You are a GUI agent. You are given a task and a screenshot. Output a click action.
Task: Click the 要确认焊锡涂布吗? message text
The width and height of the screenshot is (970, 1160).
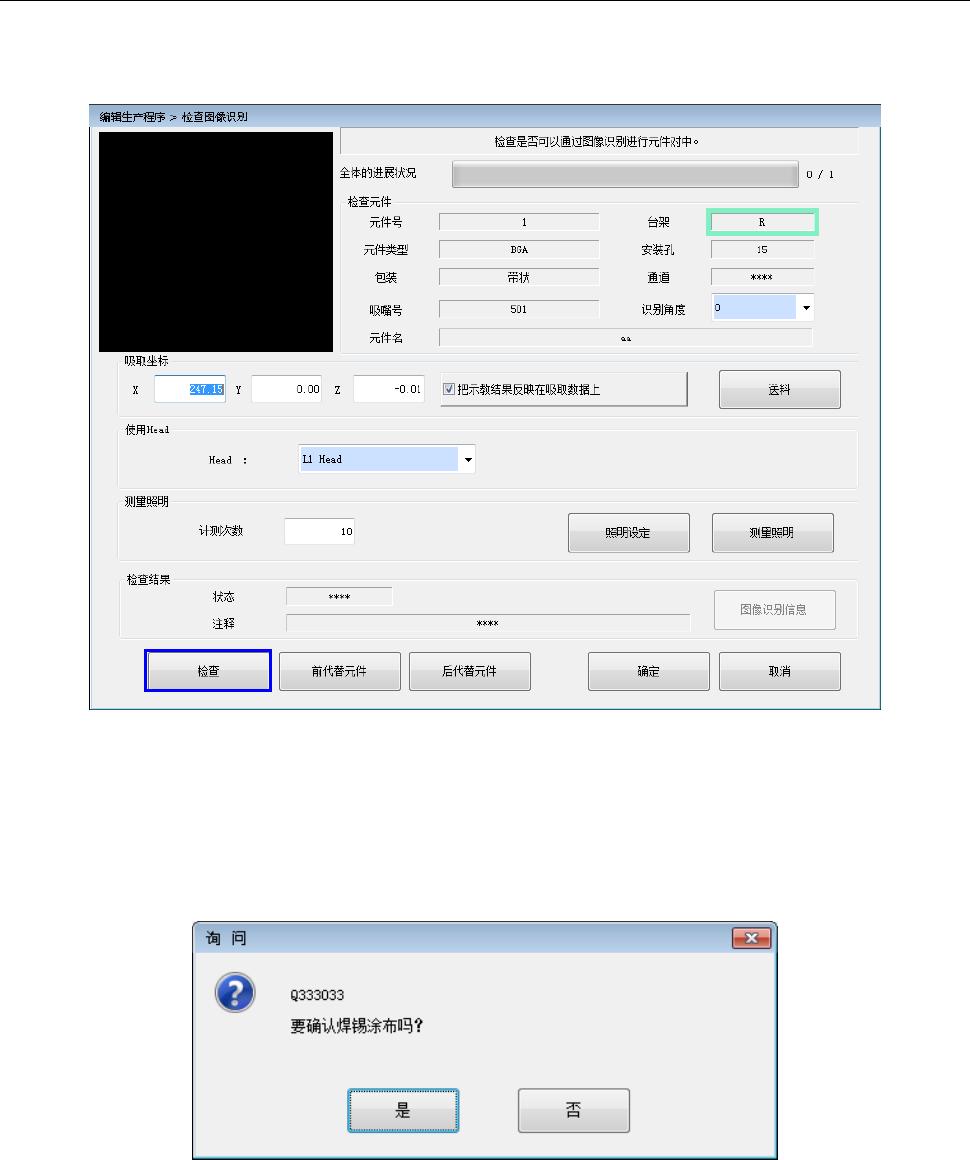(357, 1026)
